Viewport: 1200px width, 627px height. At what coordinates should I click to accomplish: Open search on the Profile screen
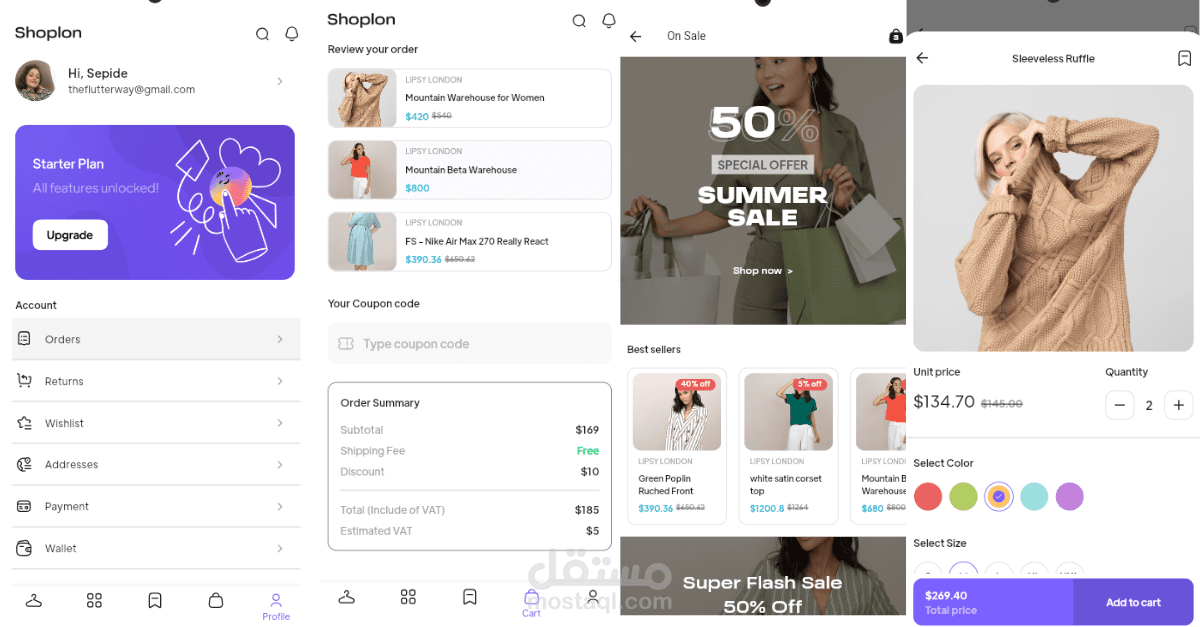coord(262,34)
